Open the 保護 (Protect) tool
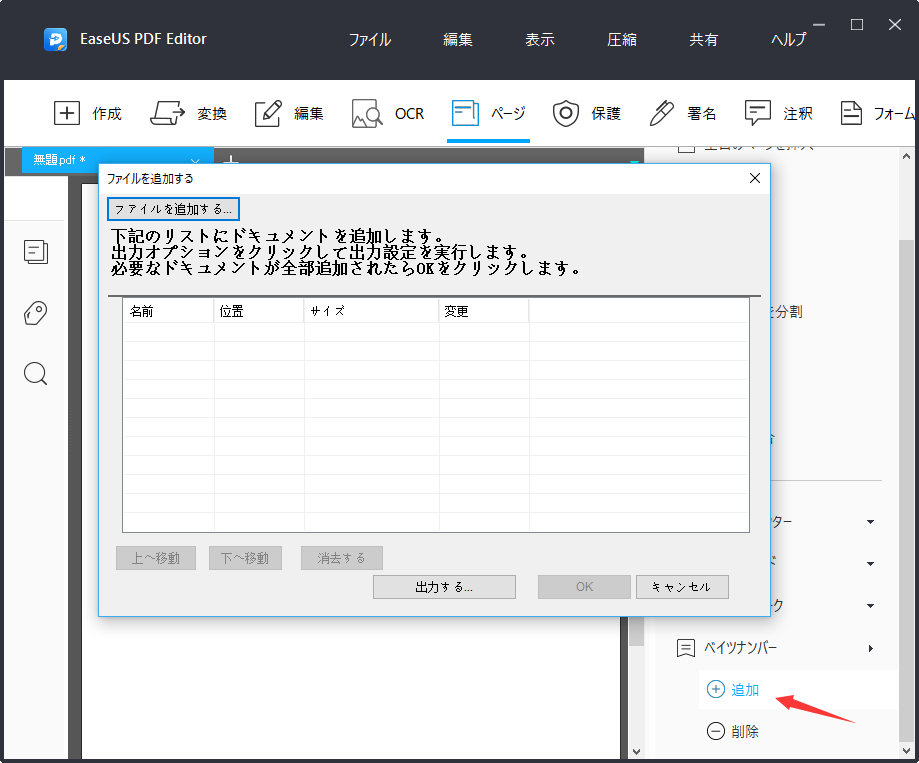 587,113
